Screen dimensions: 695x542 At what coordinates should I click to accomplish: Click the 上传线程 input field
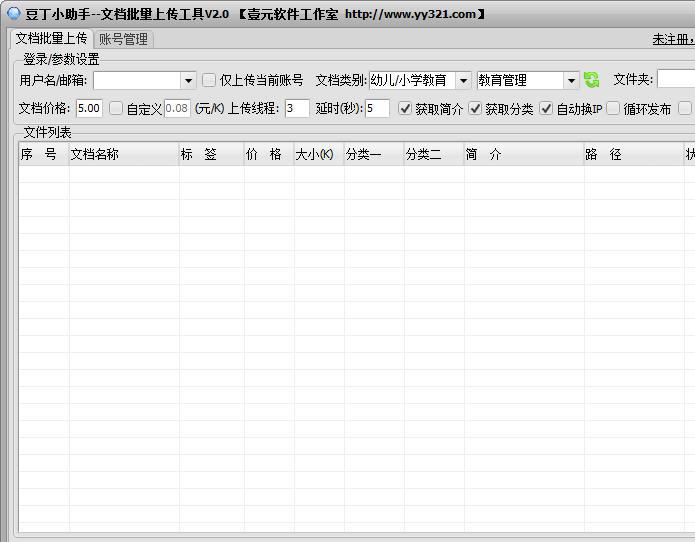tap(296, 109)
